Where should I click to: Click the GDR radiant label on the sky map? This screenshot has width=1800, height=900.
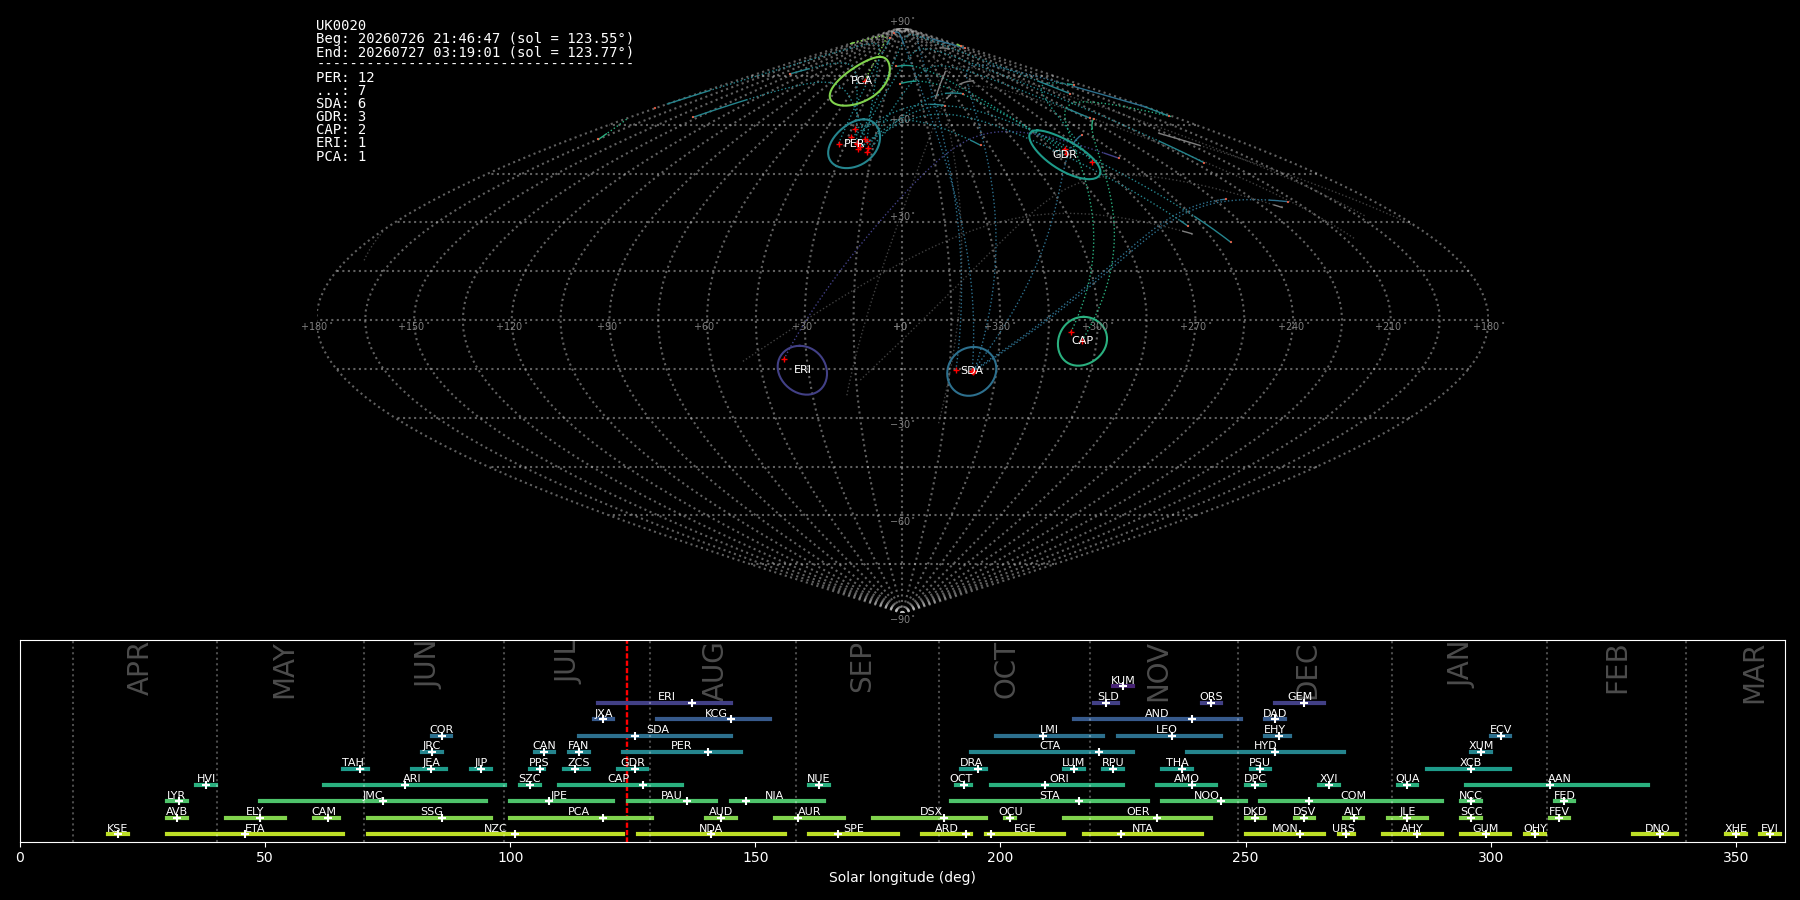coord(1064,155)
